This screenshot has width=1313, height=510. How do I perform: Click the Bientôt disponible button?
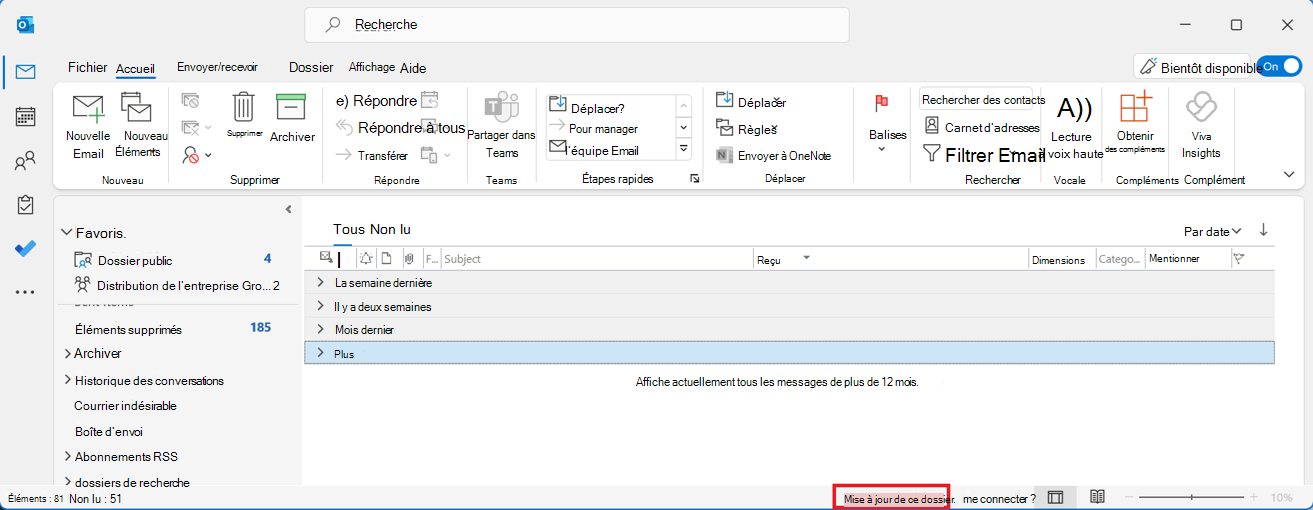(x=1191, y=67)
